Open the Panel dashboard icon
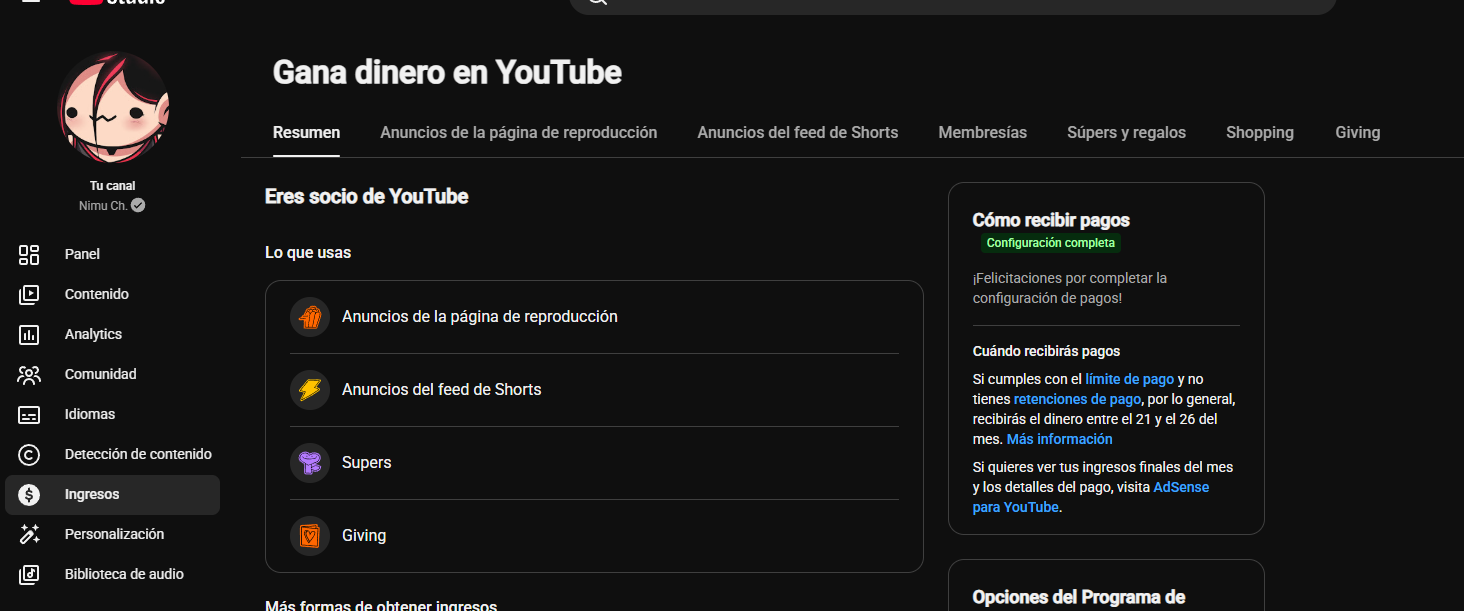 (29, 254)
